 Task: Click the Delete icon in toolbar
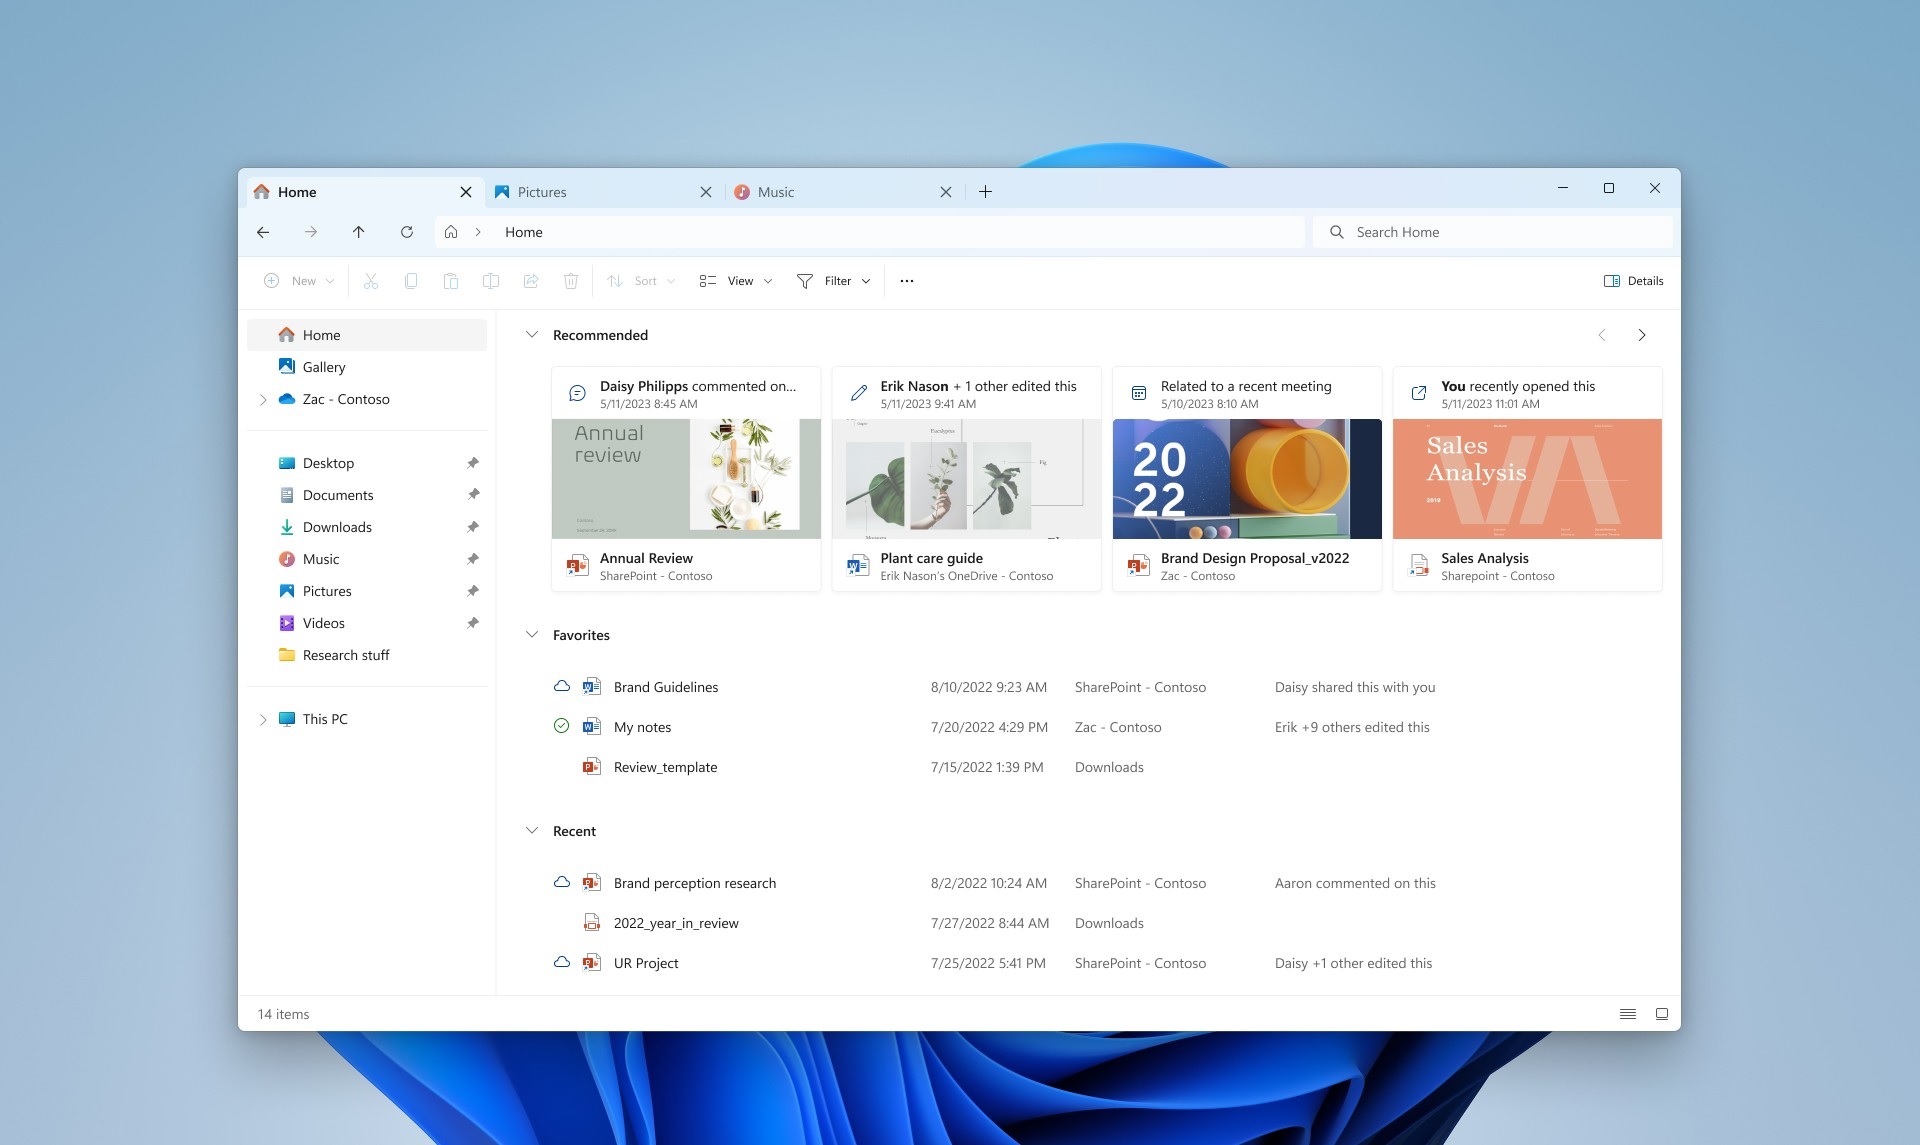(x=571, y=281)
